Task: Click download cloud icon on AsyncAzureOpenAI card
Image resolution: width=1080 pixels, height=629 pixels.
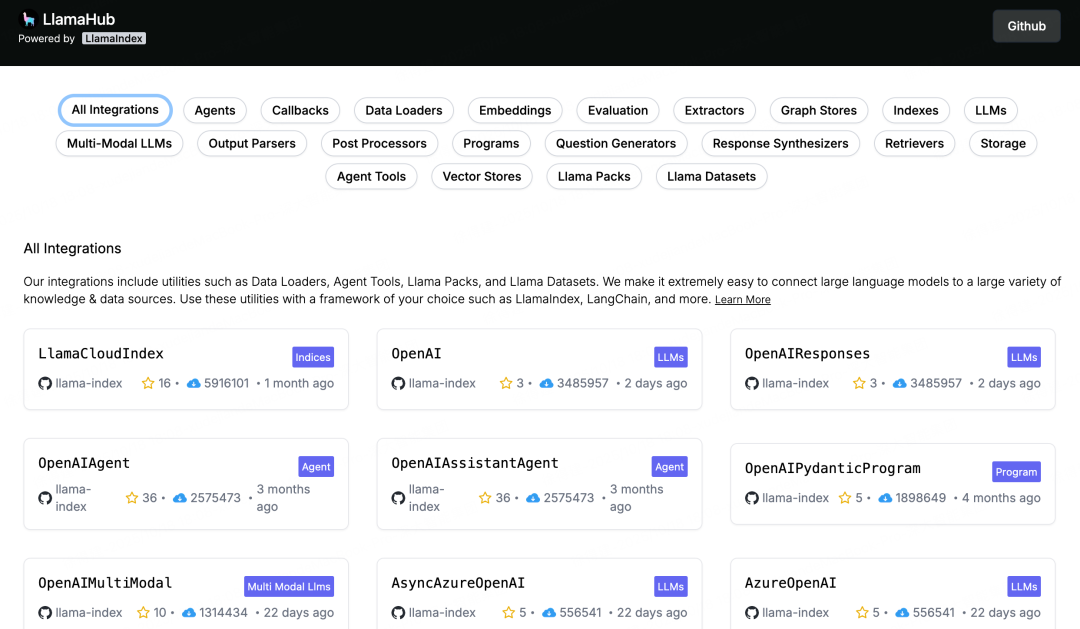Action: [549, 612]
